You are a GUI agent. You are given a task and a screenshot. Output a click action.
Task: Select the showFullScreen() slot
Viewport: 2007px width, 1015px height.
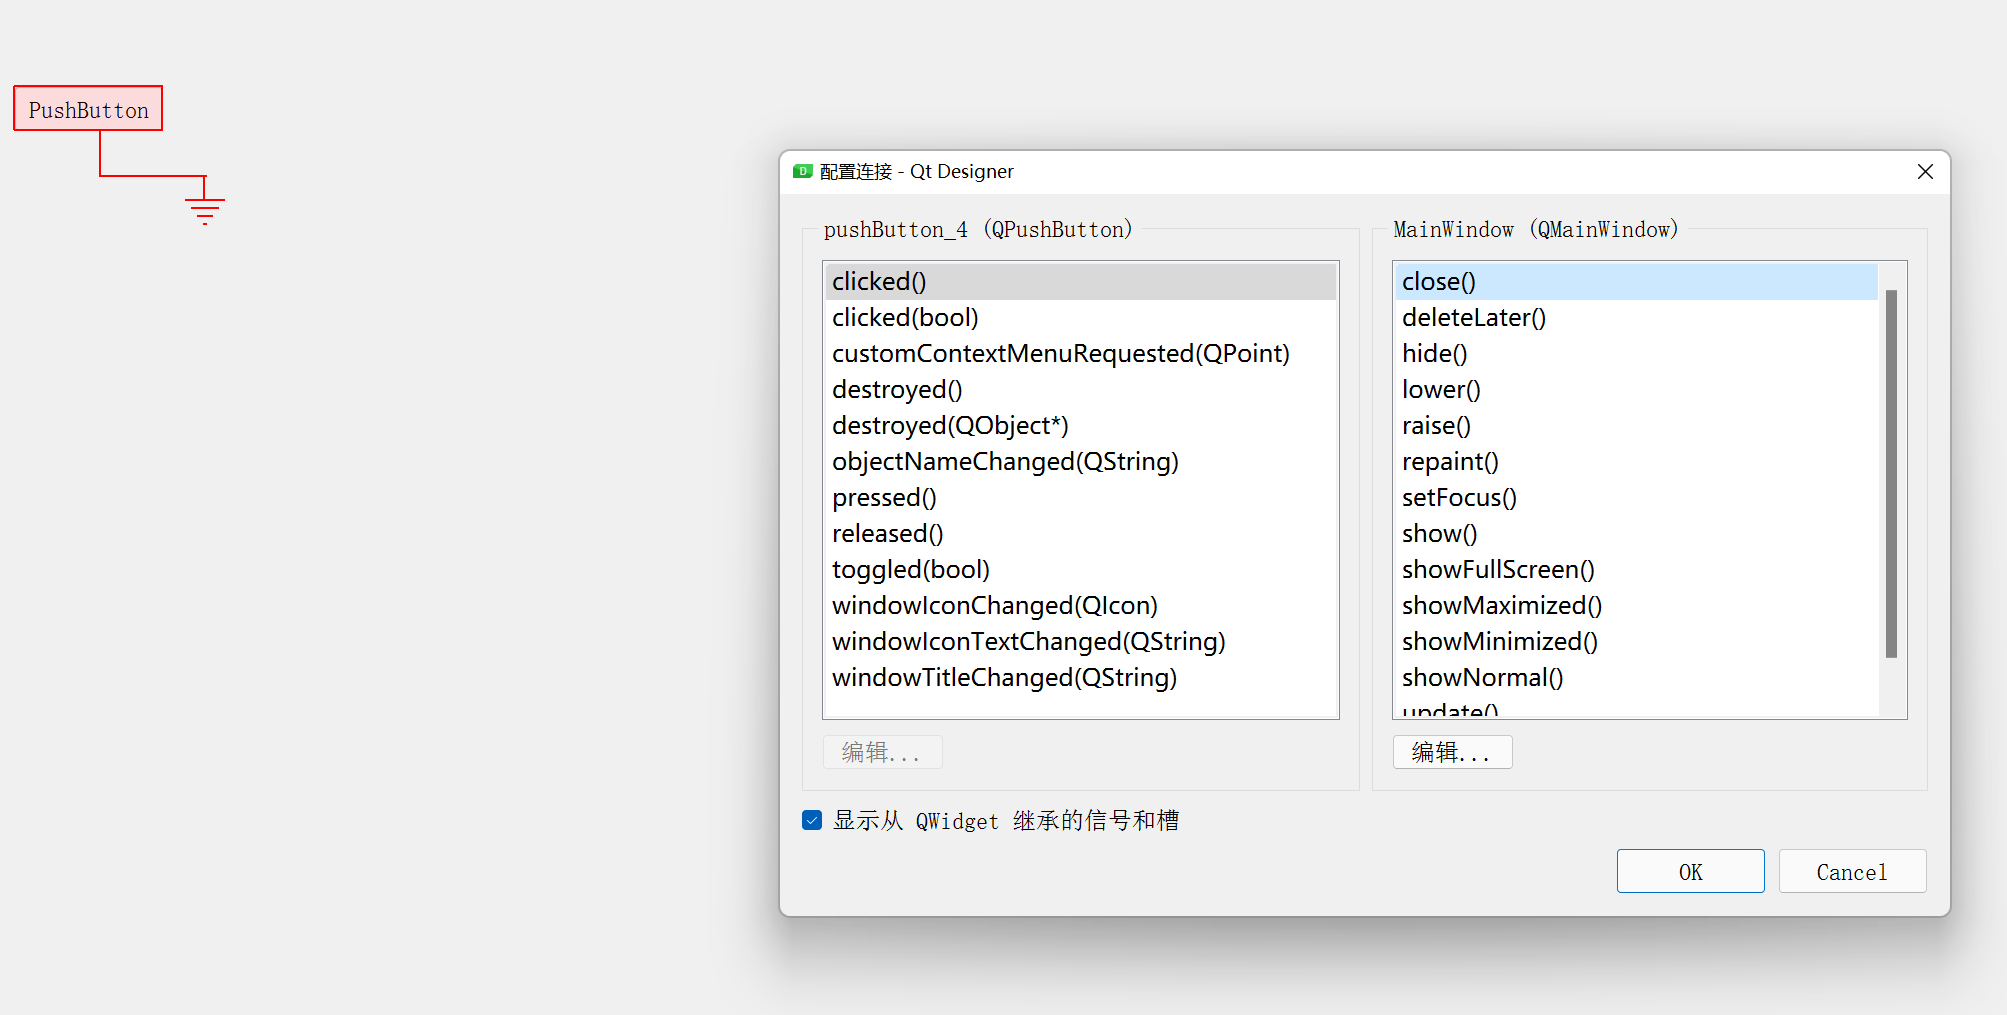tap(1497, 569)
